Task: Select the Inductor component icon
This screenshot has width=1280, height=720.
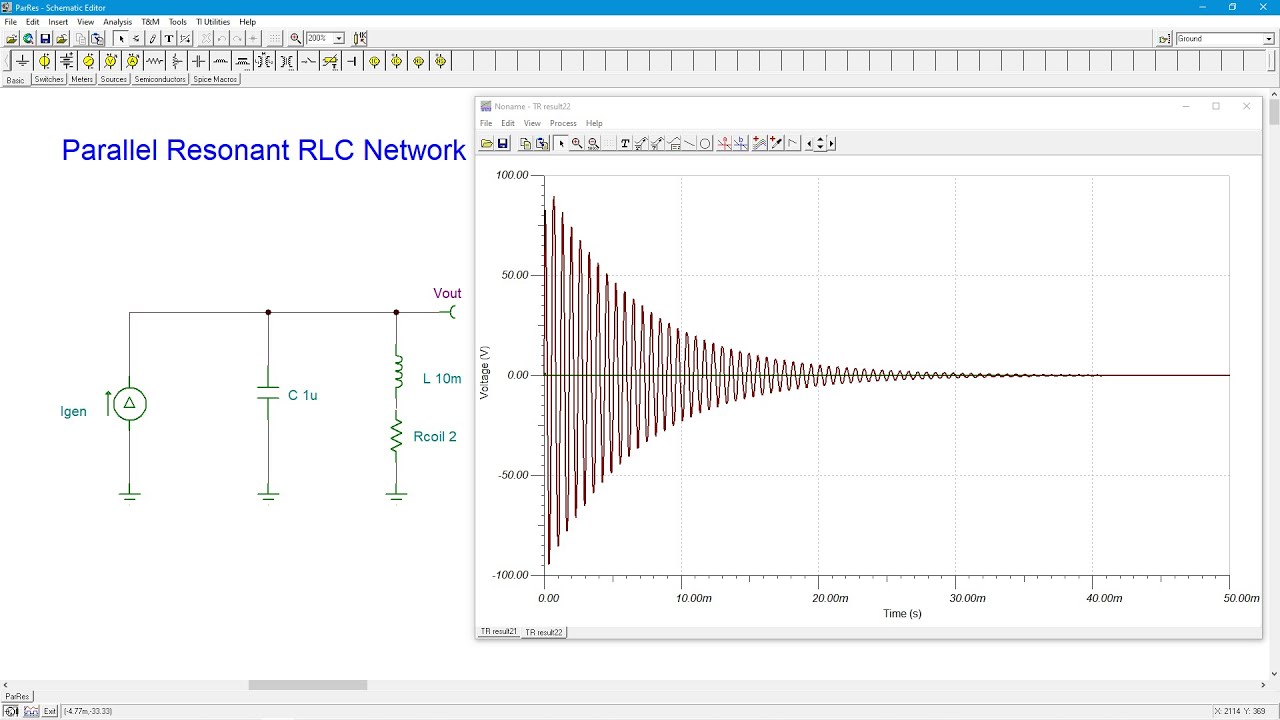Action: [x=220, y=61]
